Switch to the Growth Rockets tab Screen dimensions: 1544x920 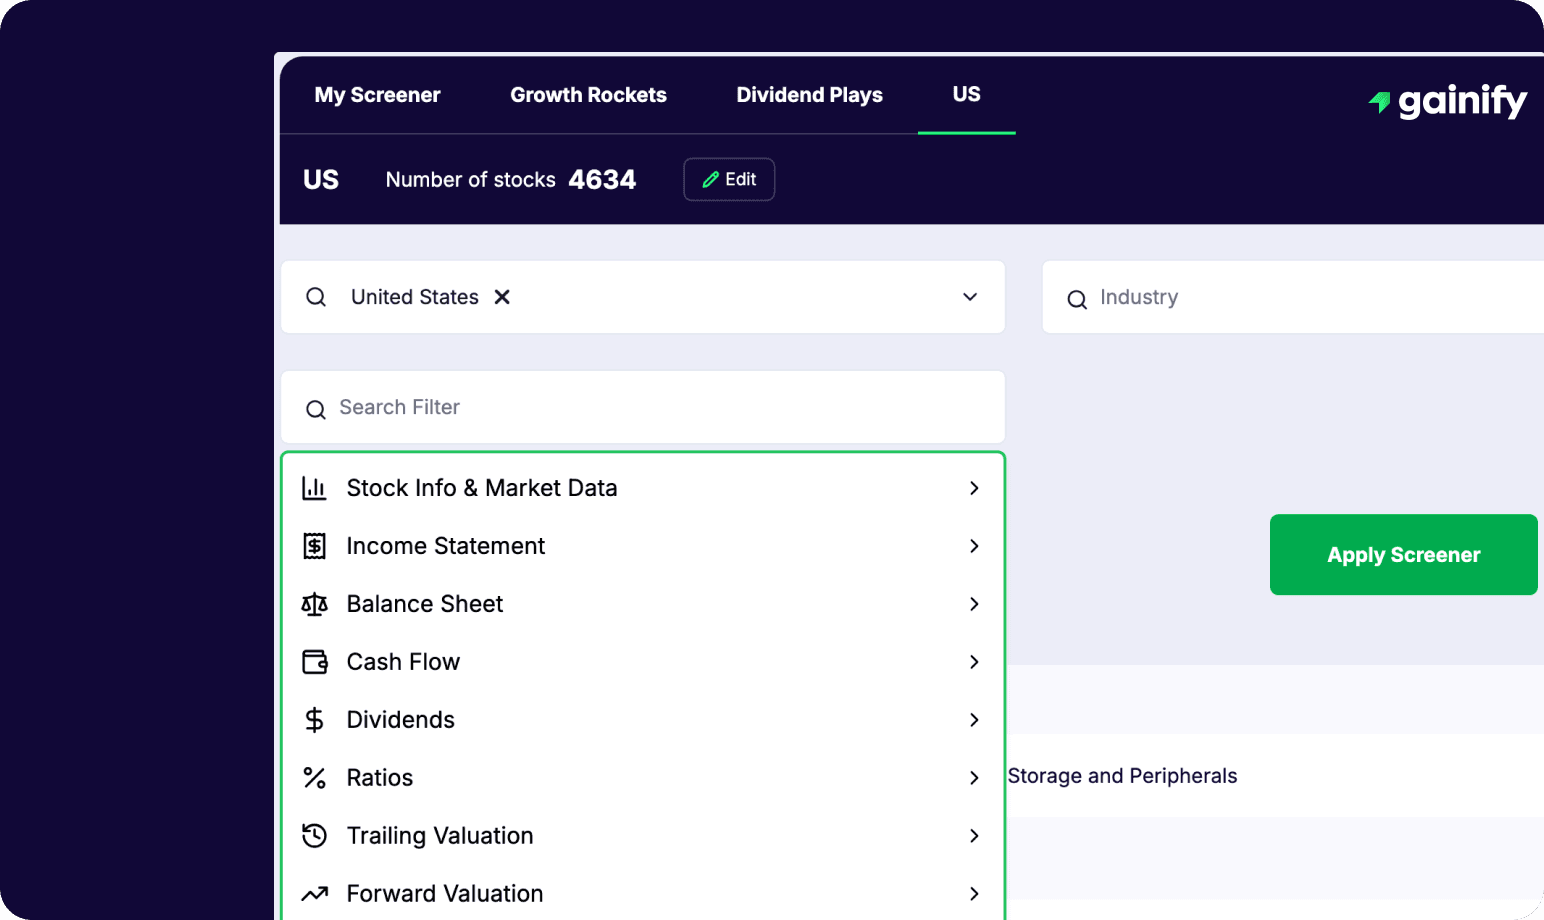[x=588, y=95]
